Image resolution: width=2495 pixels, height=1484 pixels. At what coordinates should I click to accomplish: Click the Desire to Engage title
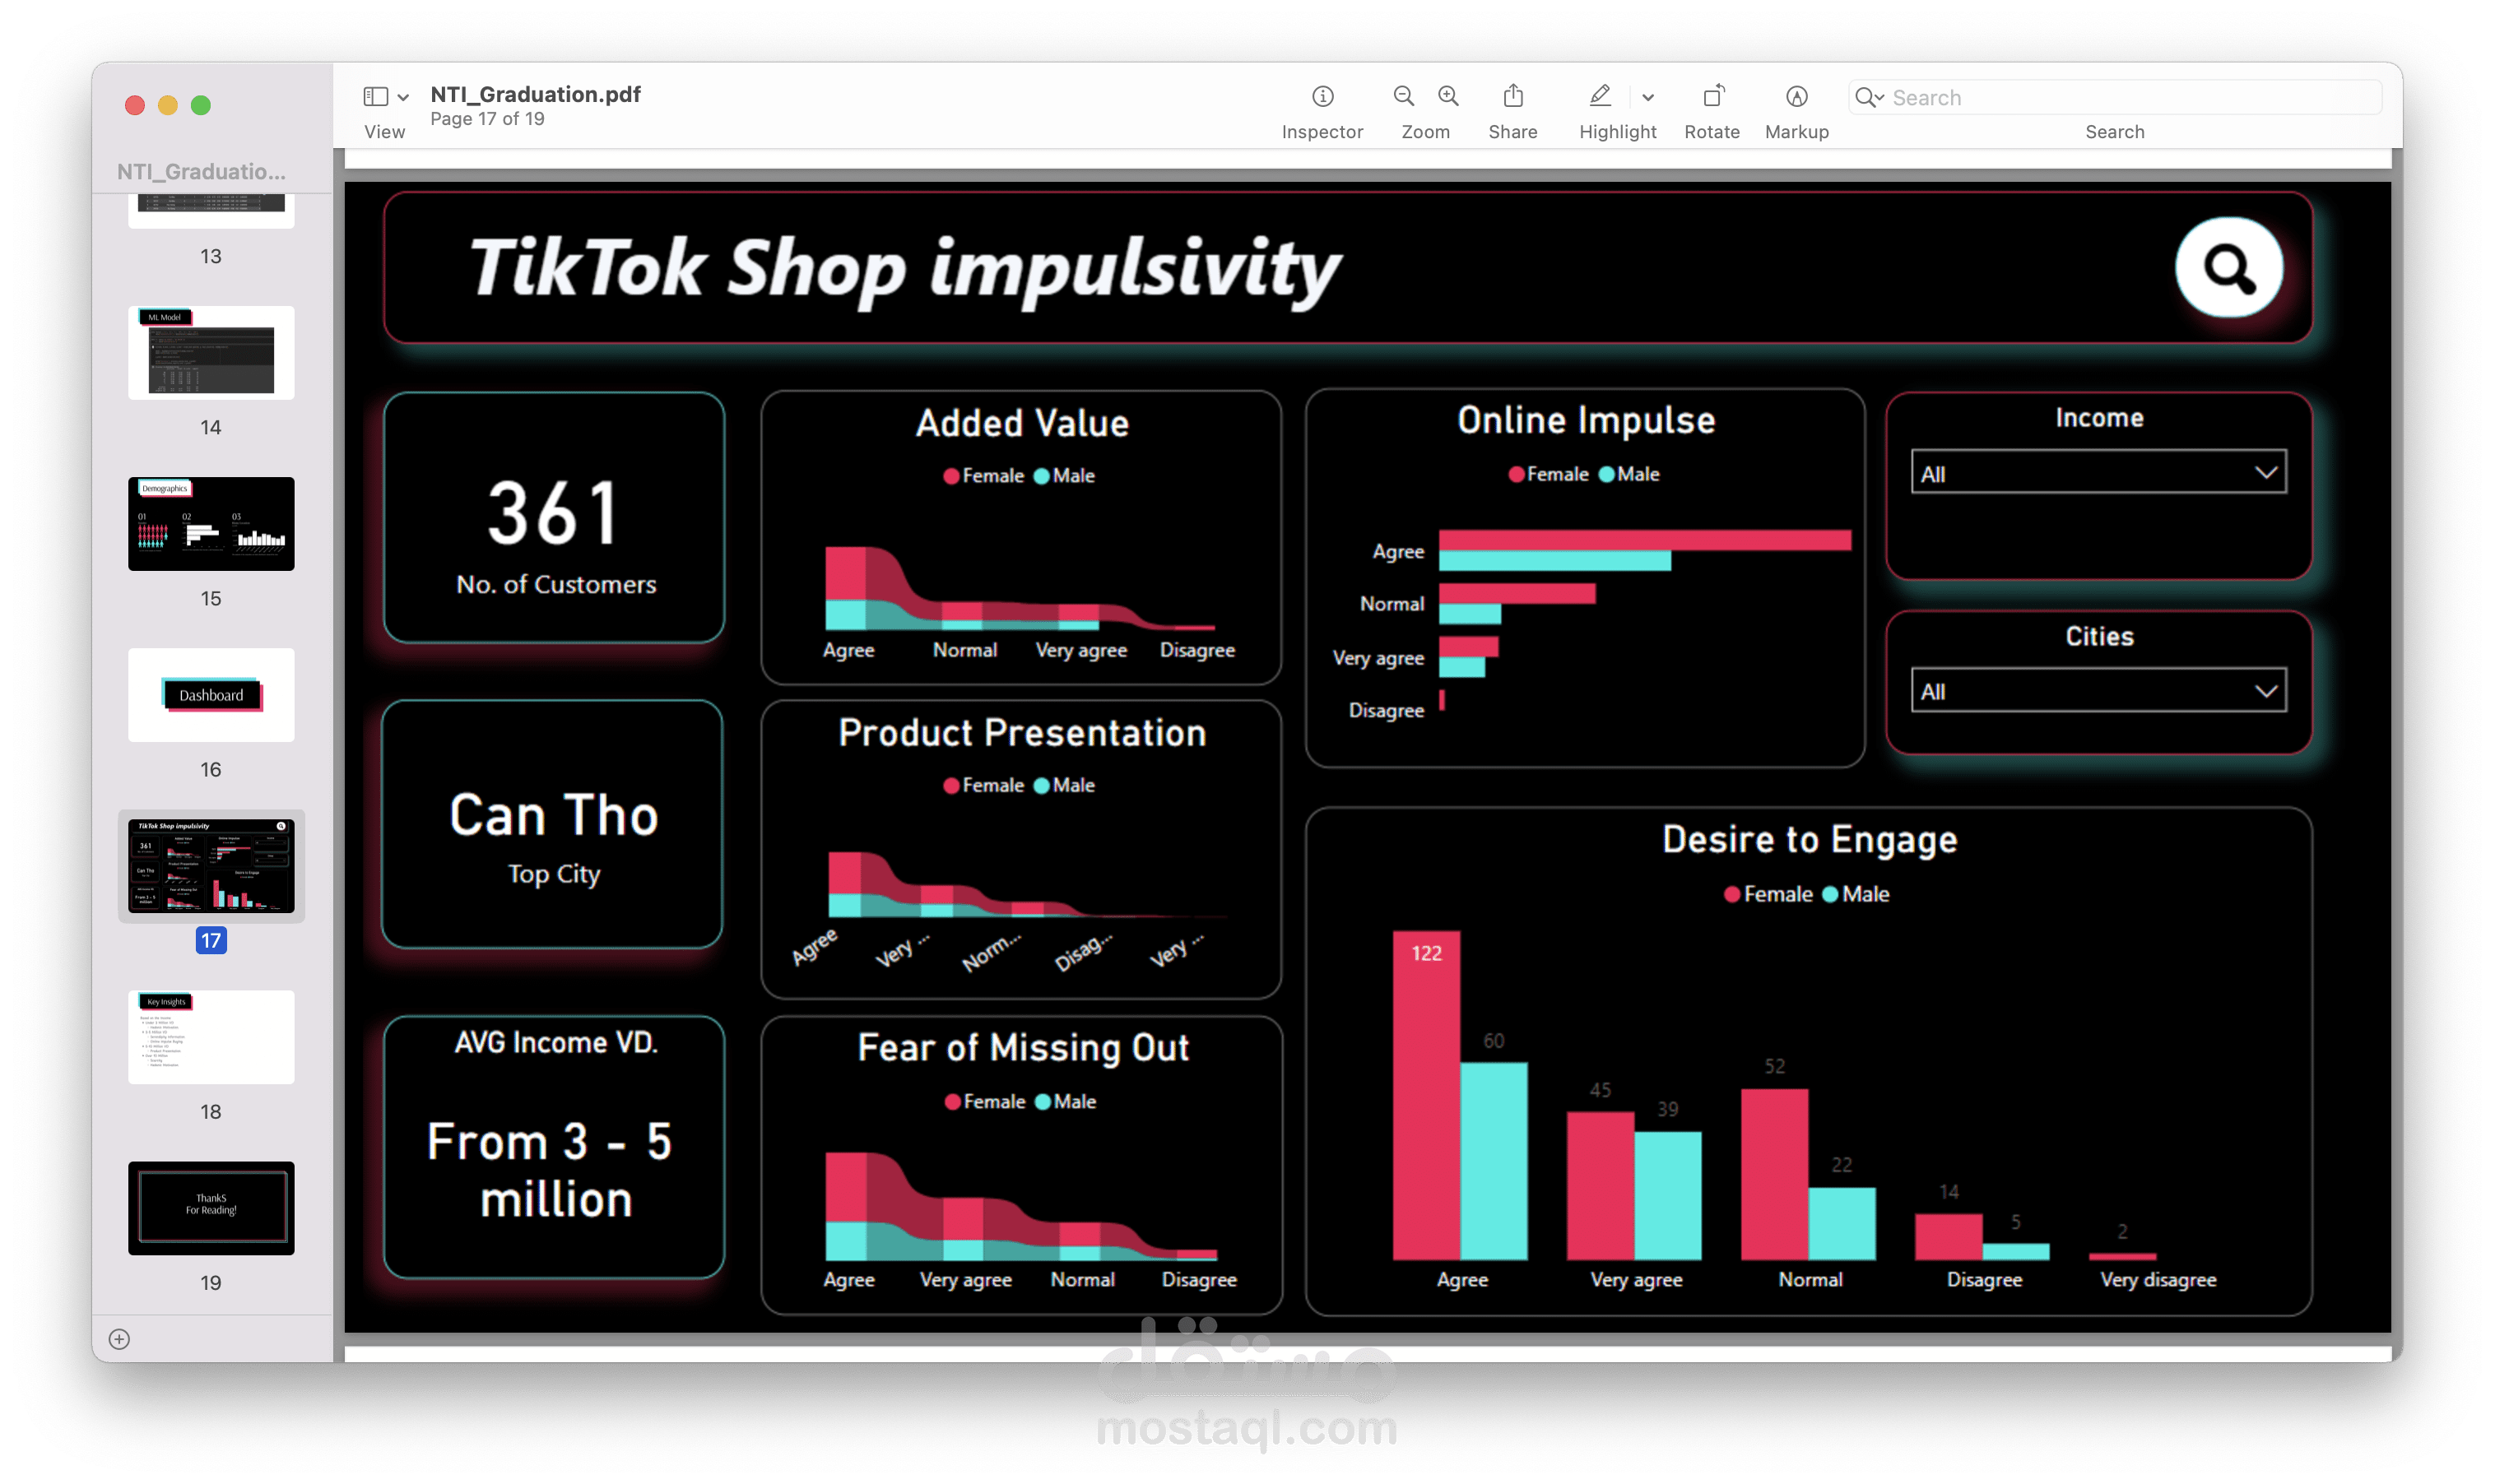[x=1809, y=839]
